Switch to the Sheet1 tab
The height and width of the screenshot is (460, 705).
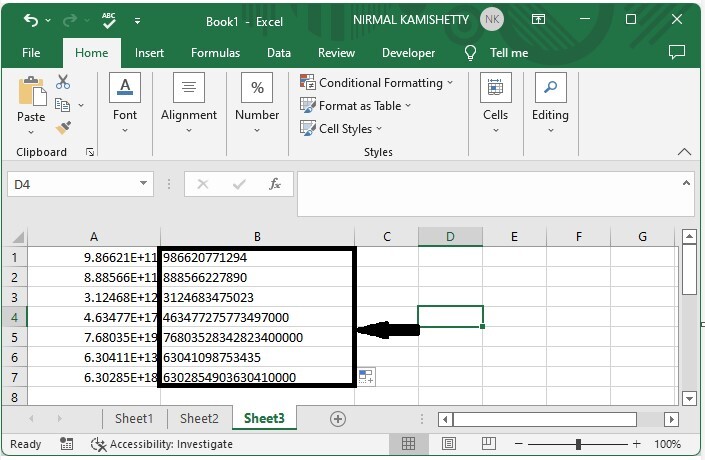click(134, 419)
